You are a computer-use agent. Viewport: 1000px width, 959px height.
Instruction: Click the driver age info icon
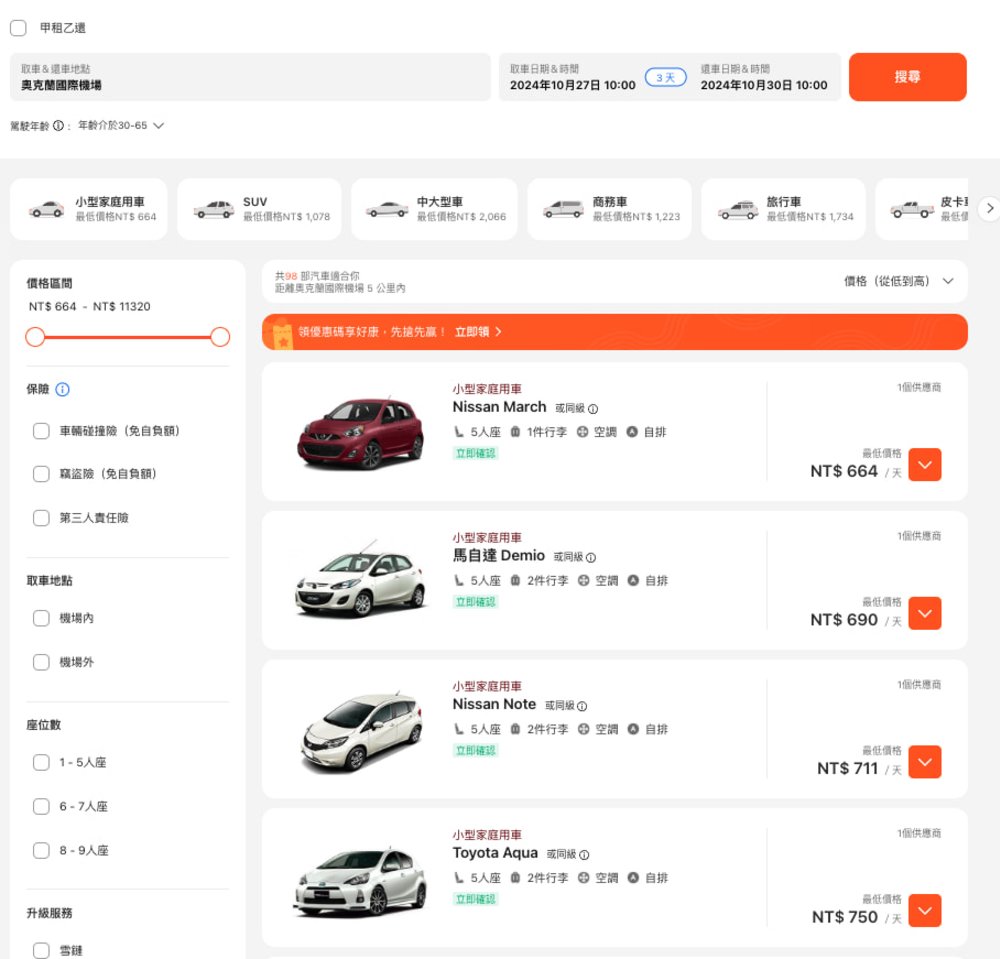tap(58, 126)
